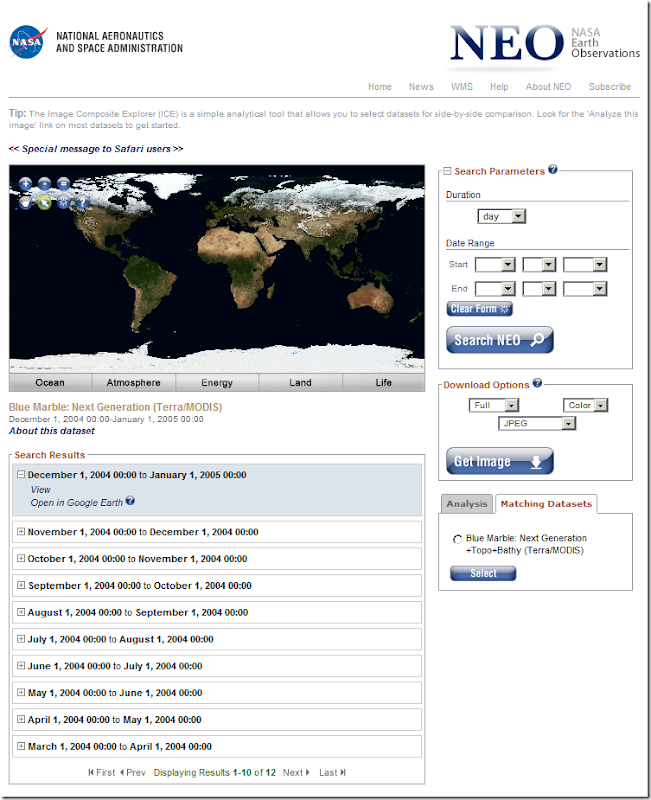Viewport: 651px width, 800px height.
Task: Open 'Special message to Safari users' link
Action: tap(96, 149)
